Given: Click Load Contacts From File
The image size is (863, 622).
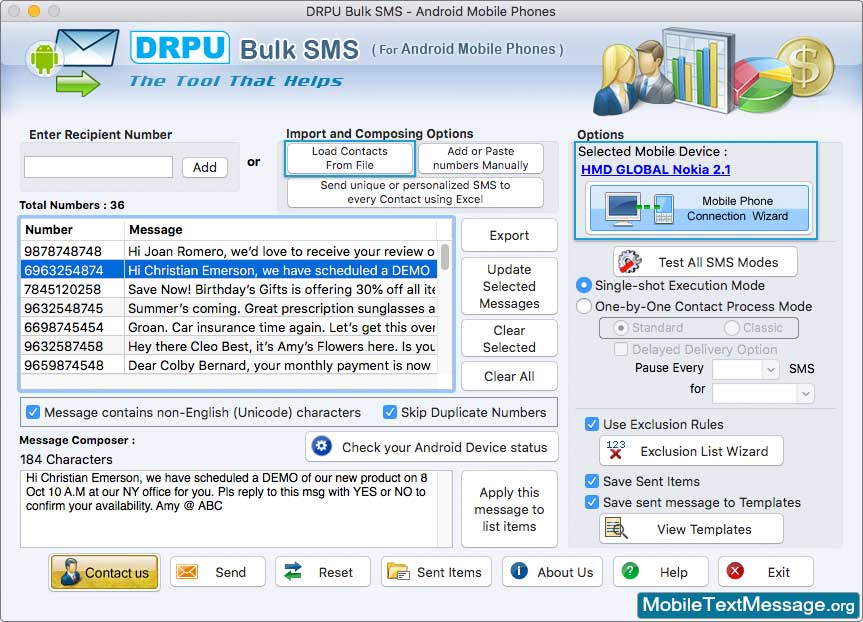Looking at the screenshot, I should pyautogui.click(x=349, y=158).
